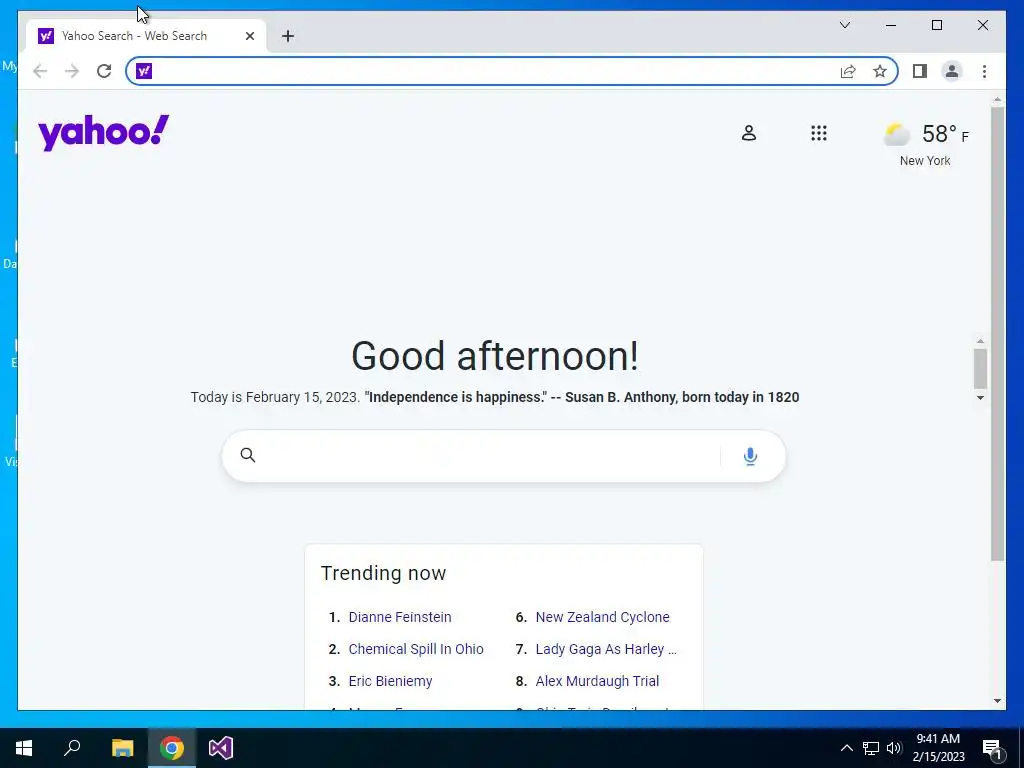The height and width of the screenshot is (768, 1024).
Task: Click the Chrome taskbar icon
Action: [x=172, y=748]
